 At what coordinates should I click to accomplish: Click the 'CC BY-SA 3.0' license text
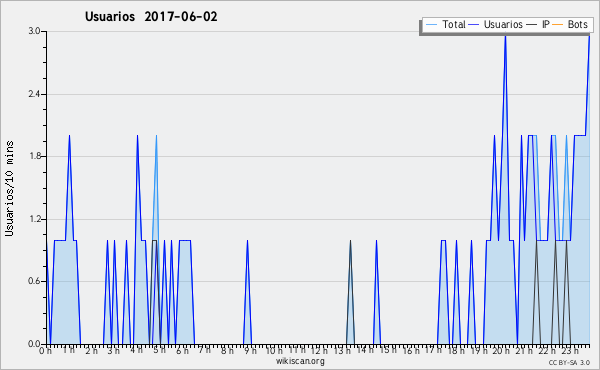pyautogui.click(x=569, y=362)
